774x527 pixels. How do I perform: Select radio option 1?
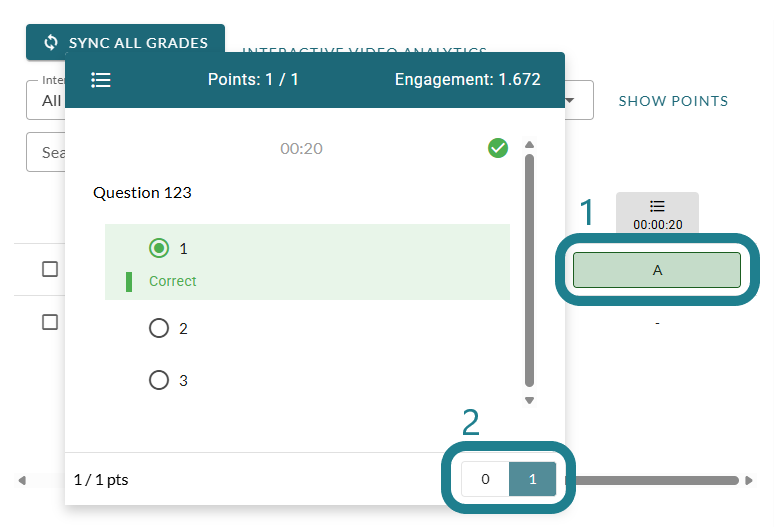pyautogui.click(x=159, y=248)
